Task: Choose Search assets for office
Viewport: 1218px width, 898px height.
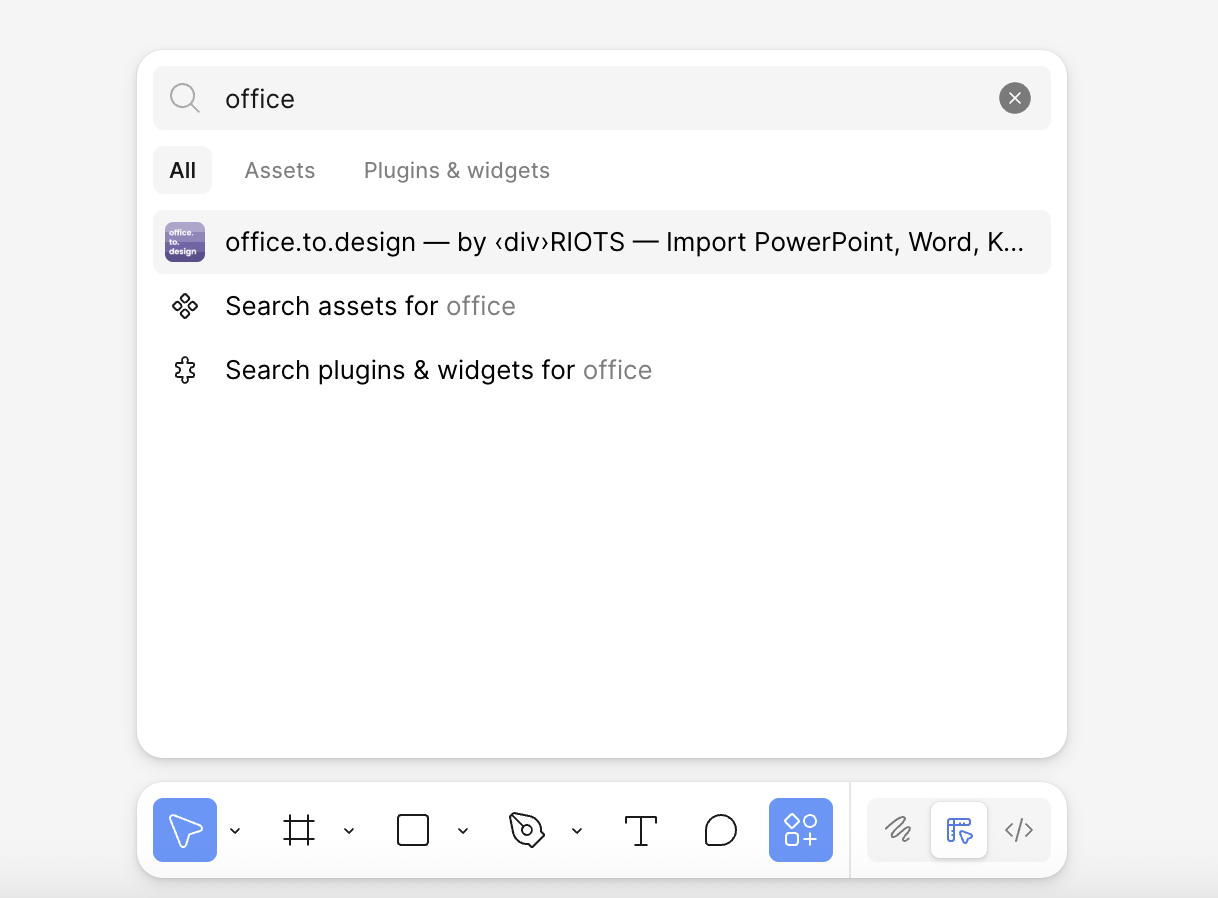Action: tap(602, 306)
